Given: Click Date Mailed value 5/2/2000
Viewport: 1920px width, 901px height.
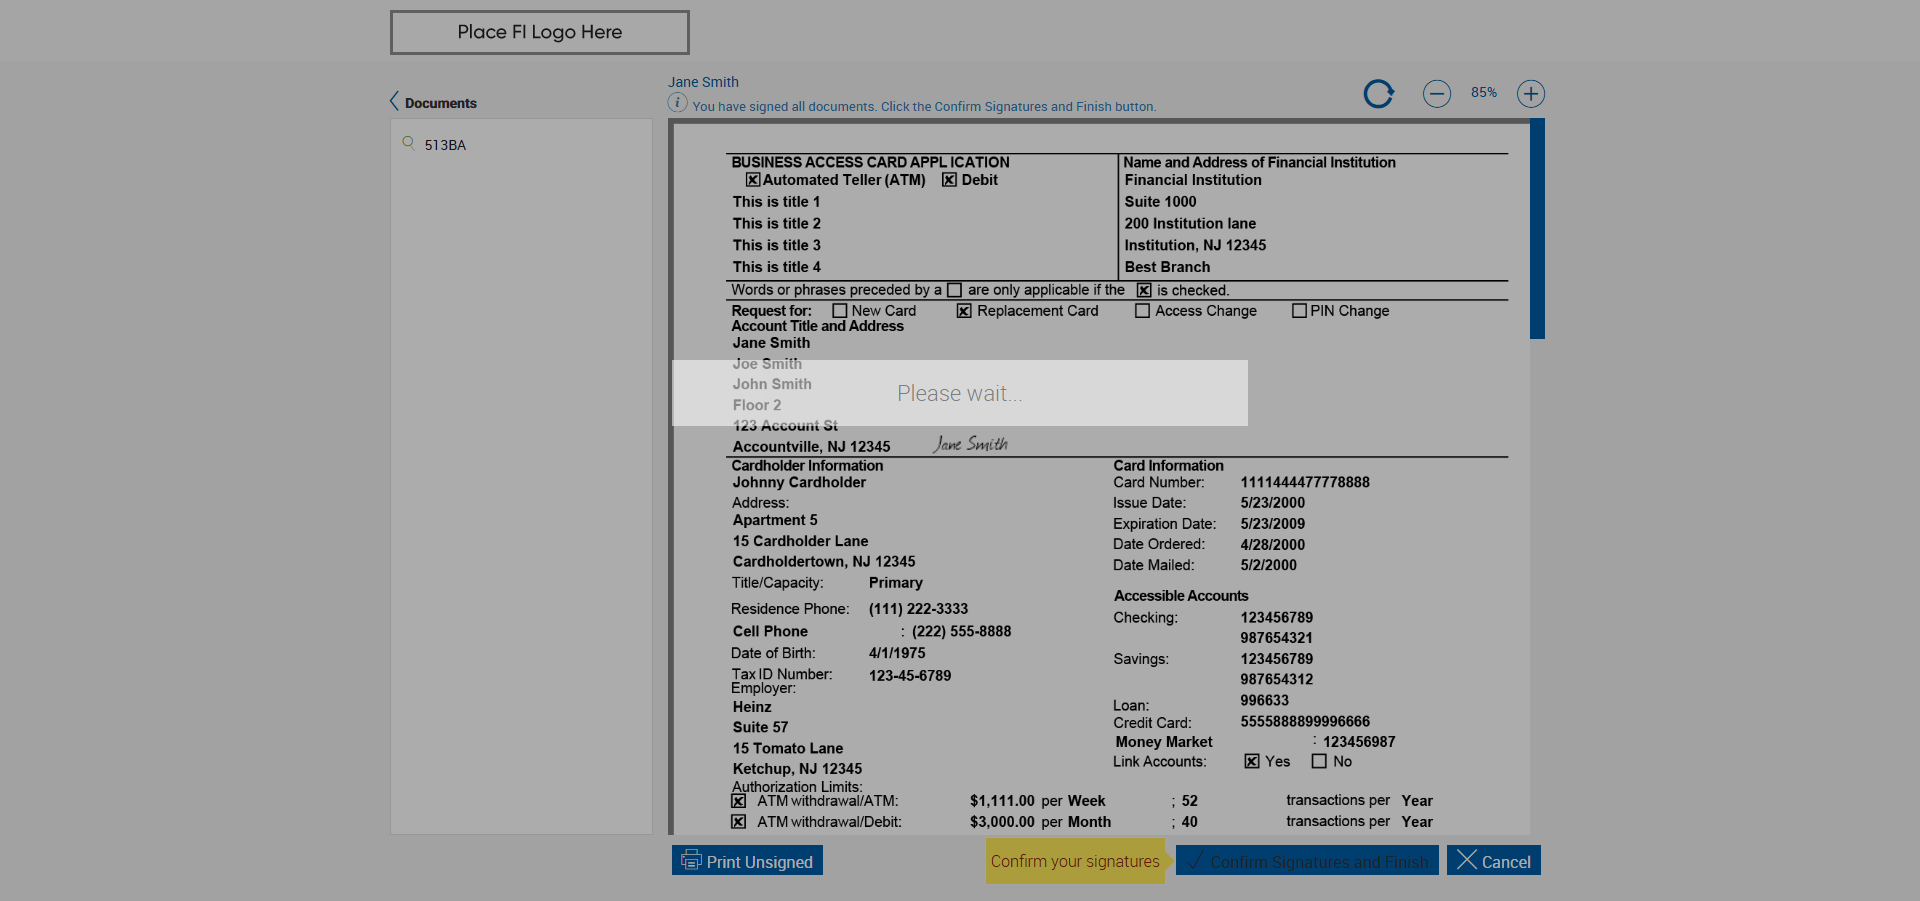Looking at the screenshot, I should tap(1268, 565).
